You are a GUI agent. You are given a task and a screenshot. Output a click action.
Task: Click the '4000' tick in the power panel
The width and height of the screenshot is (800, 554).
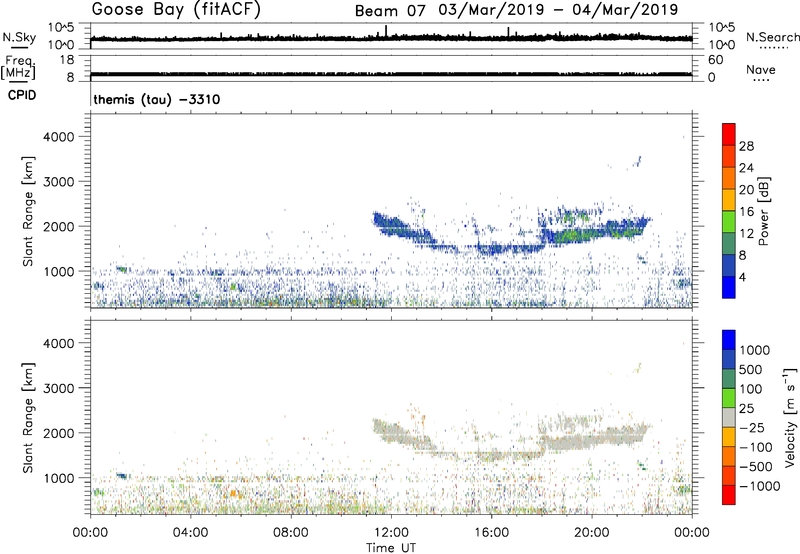58,137
